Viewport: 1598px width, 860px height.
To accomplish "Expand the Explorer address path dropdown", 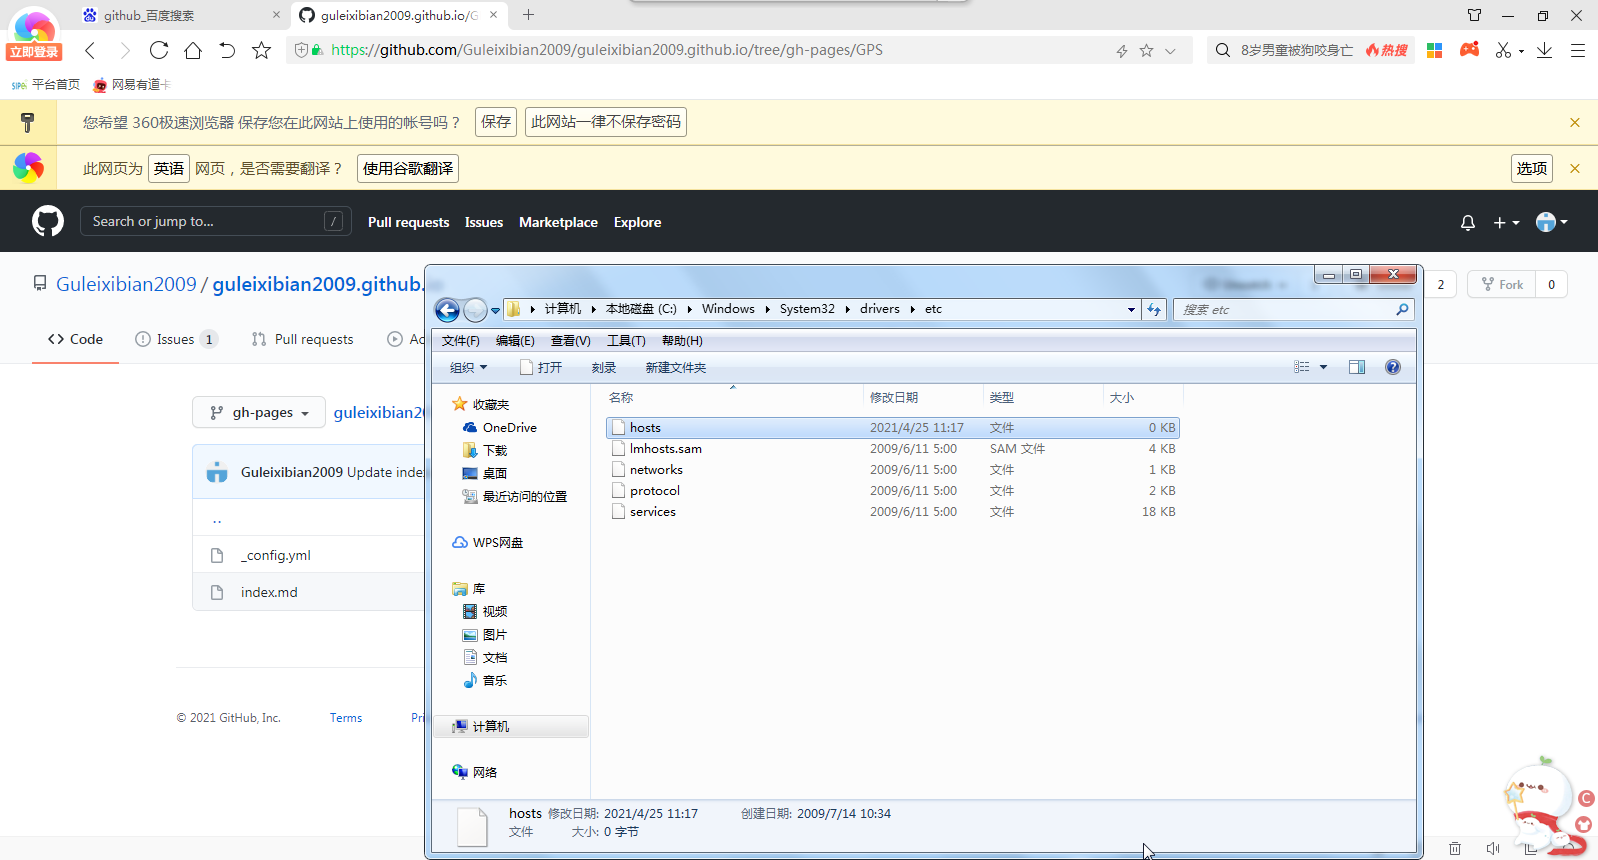I will (x=1131, y=310).
